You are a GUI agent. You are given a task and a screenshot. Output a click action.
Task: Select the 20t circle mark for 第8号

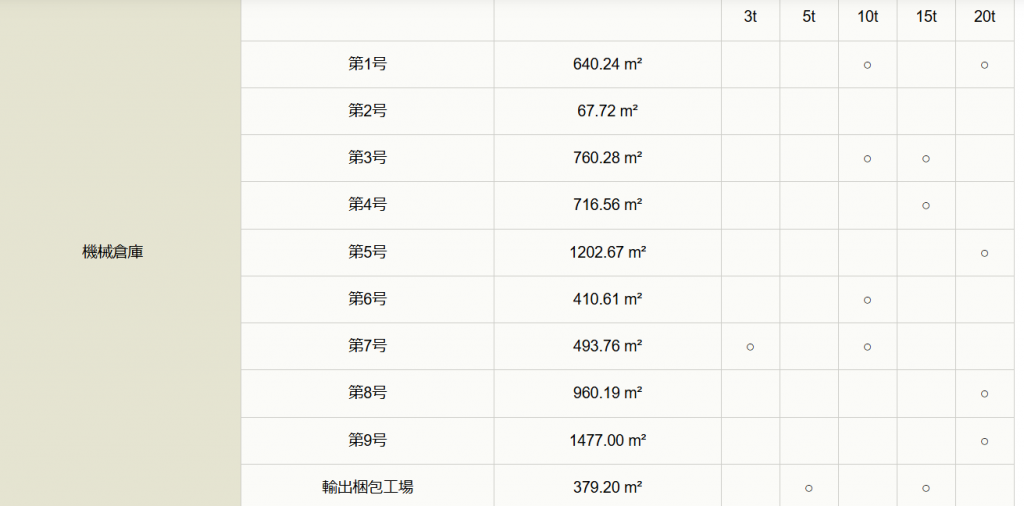(984, 394)
